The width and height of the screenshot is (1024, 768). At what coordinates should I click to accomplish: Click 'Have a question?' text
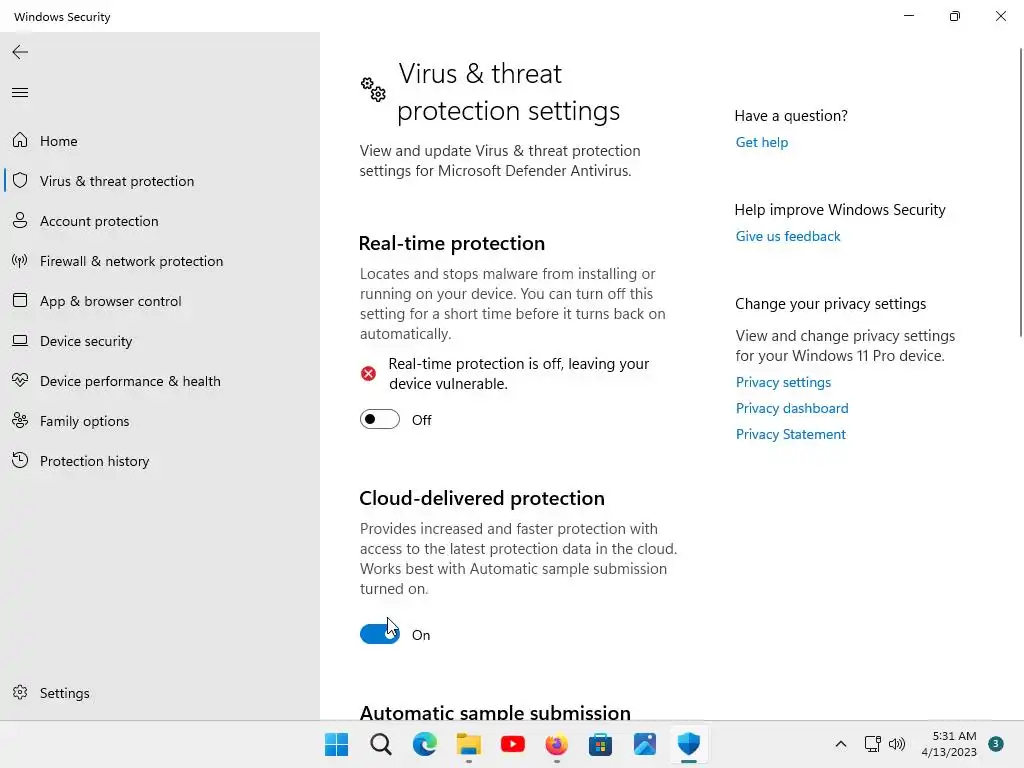pyautogui.click(x=791, y=116)
